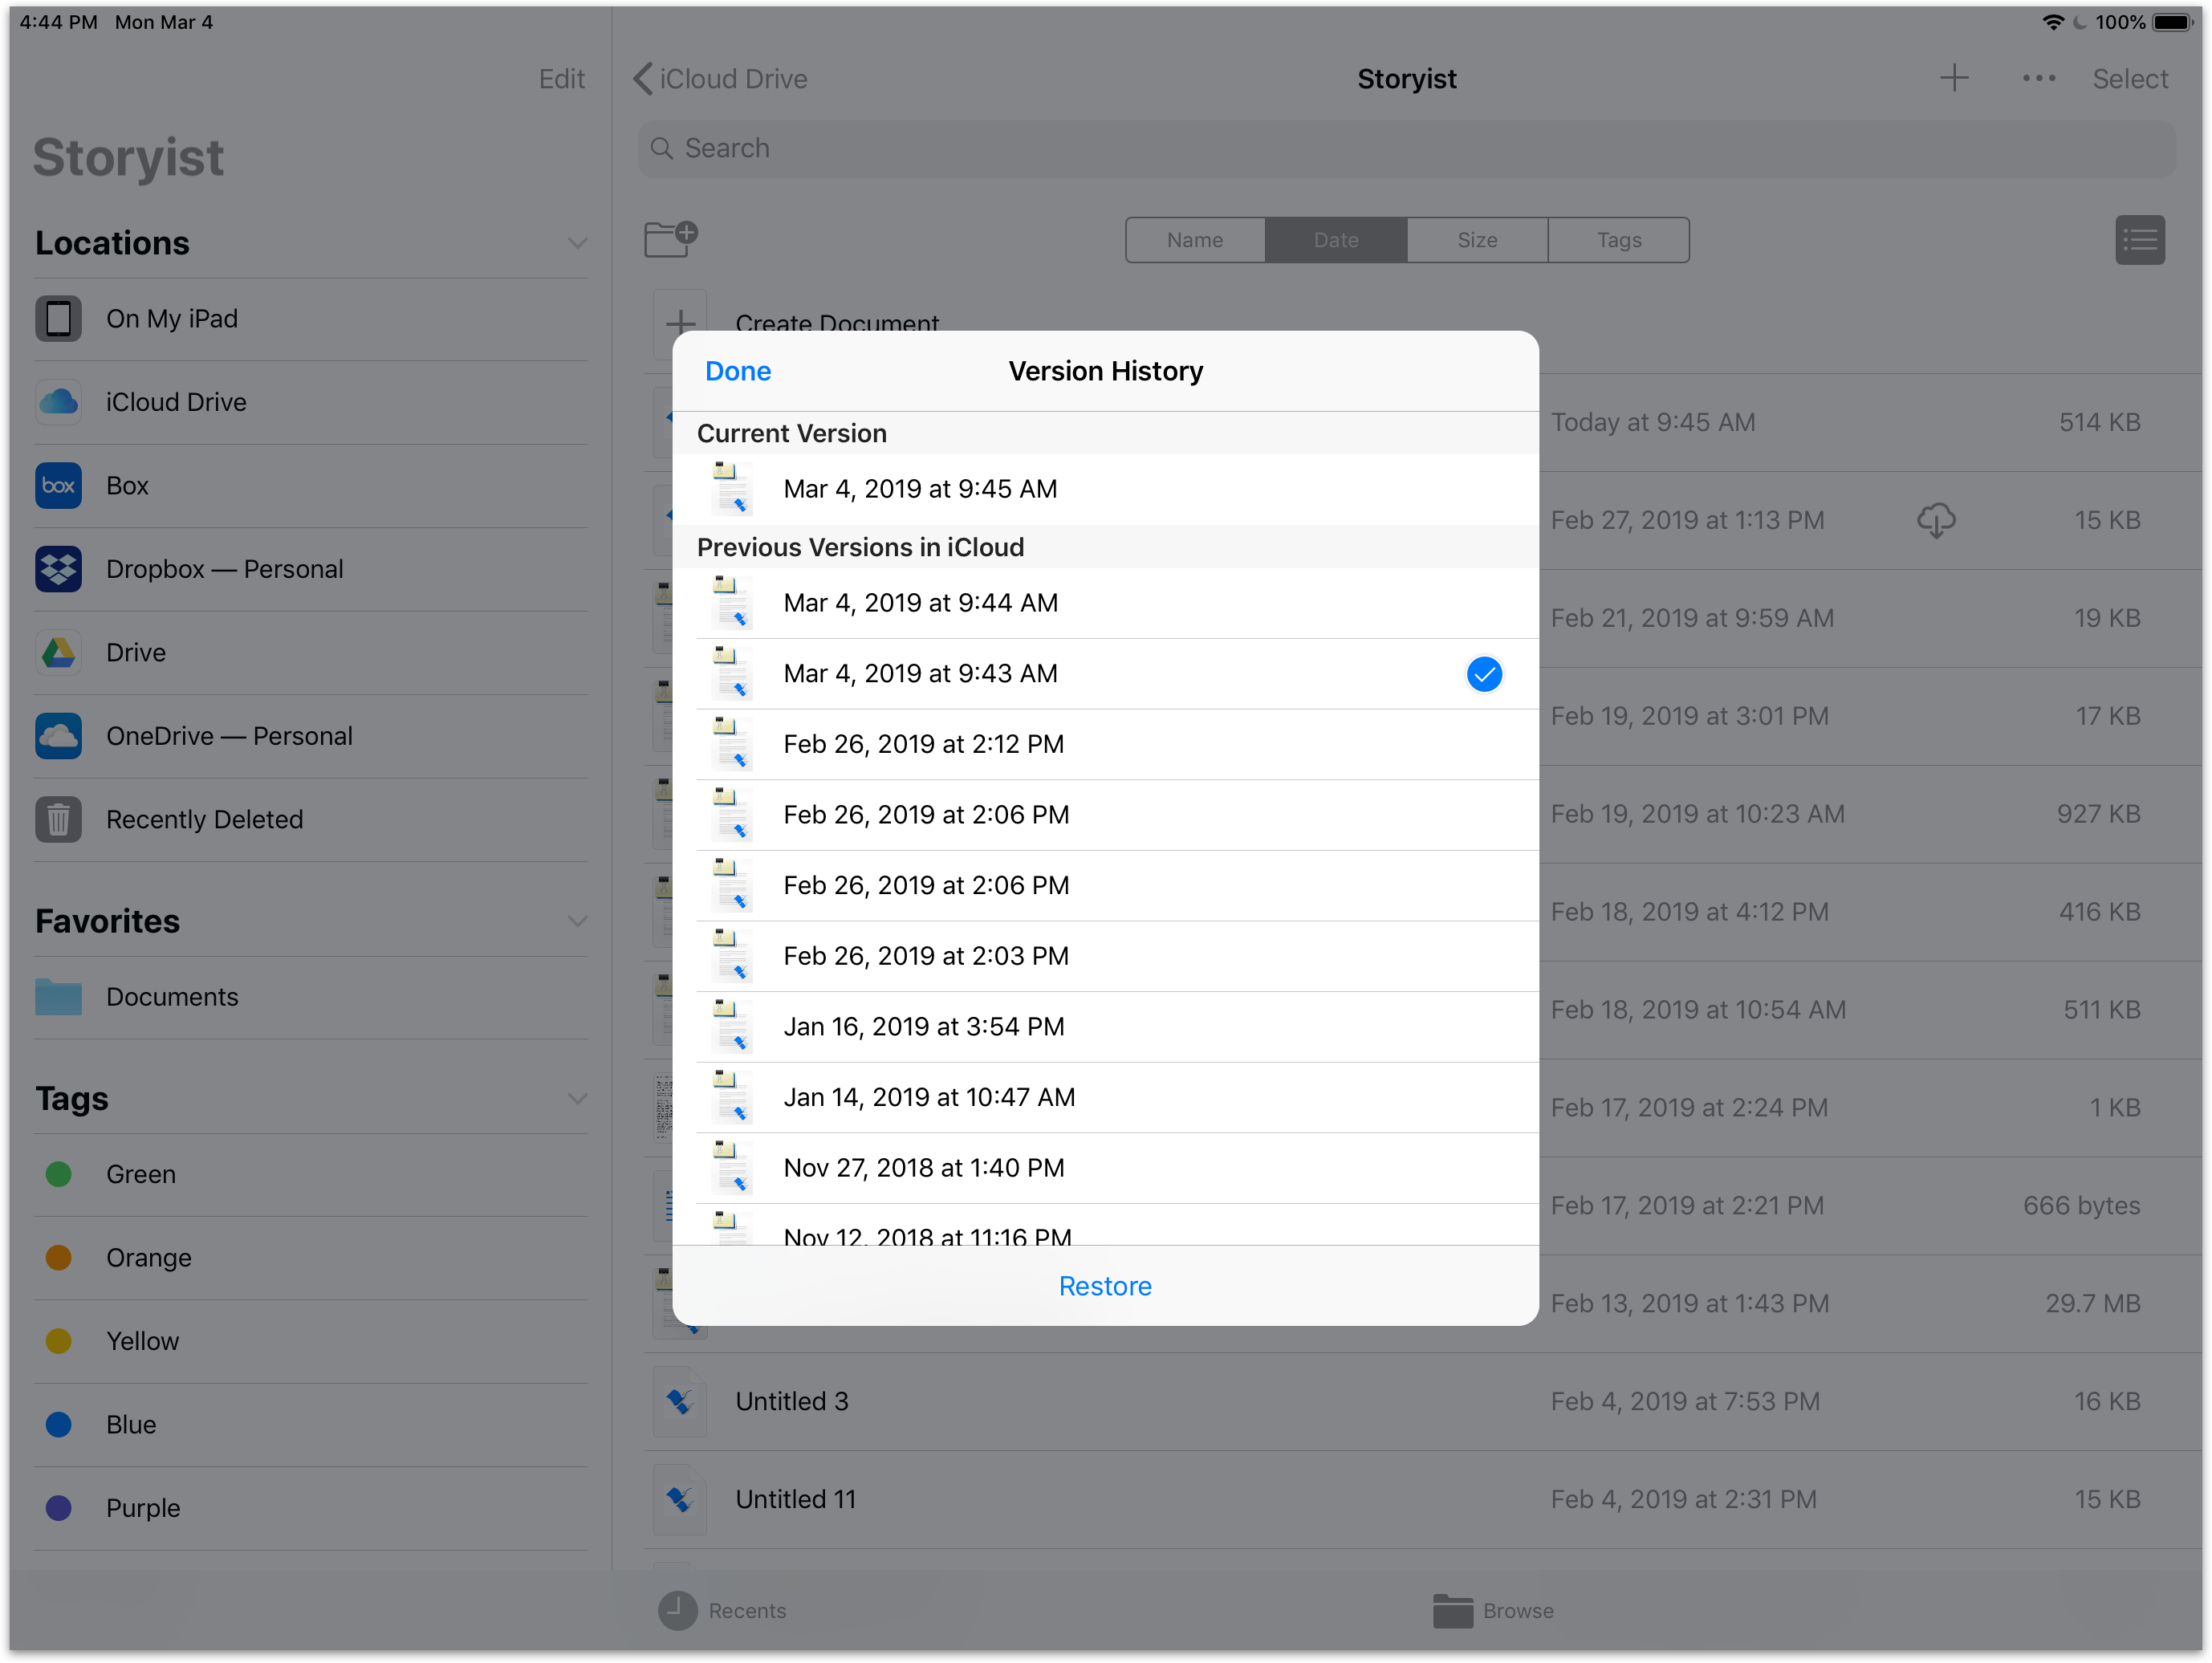Tap the Browse folder icon
The image size is (2212, 1663).
pos(1452,1611)
